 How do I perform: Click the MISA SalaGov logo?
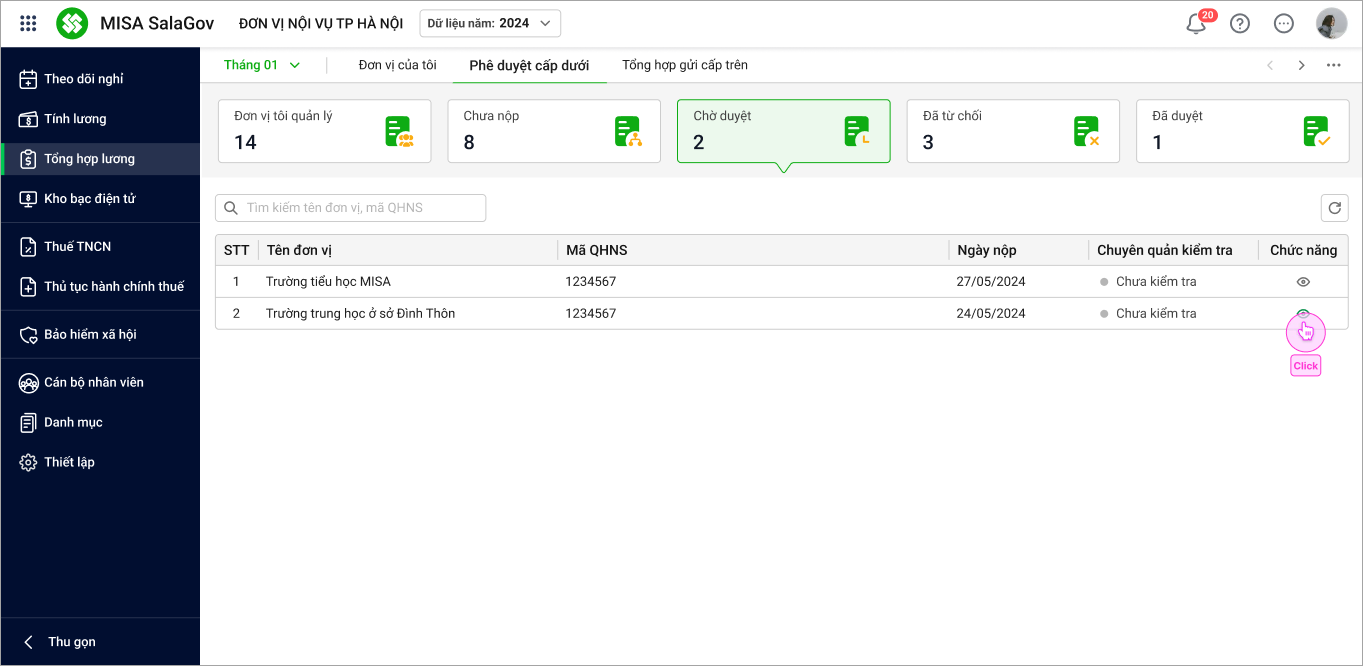pyautogui.click(x=72, y=23)
